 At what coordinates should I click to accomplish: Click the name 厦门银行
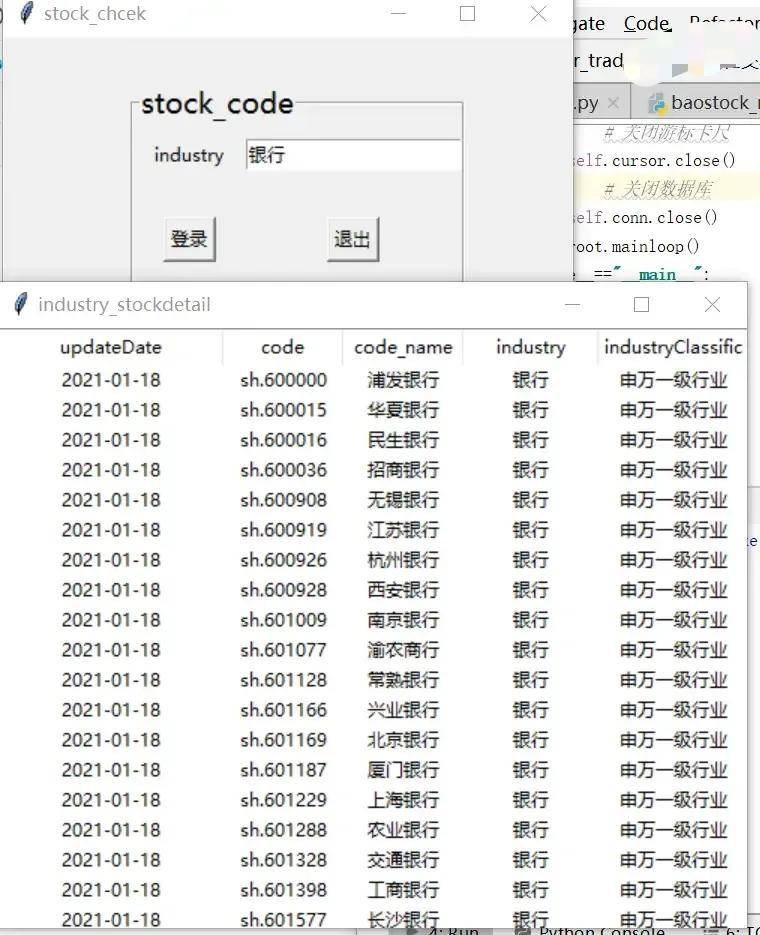(404, 769)
